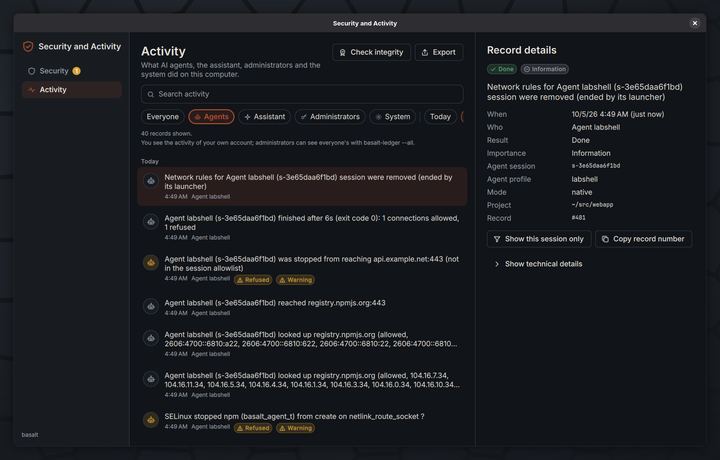720x460 pixels.
Task: Open the SELinux stopped npm record
Action: pyautogui.click(x=302, y=422)
